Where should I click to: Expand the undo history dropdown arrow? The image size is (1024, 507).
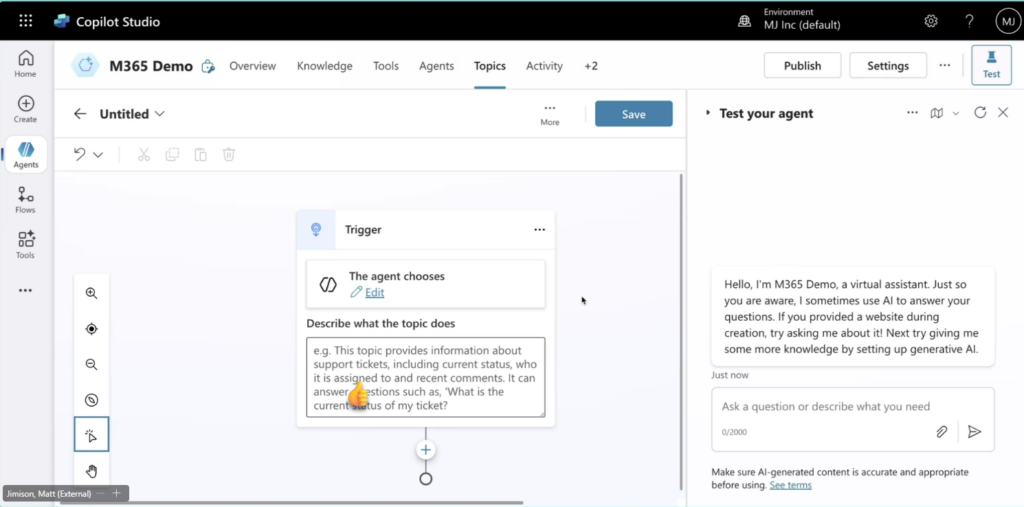(98, 155)
